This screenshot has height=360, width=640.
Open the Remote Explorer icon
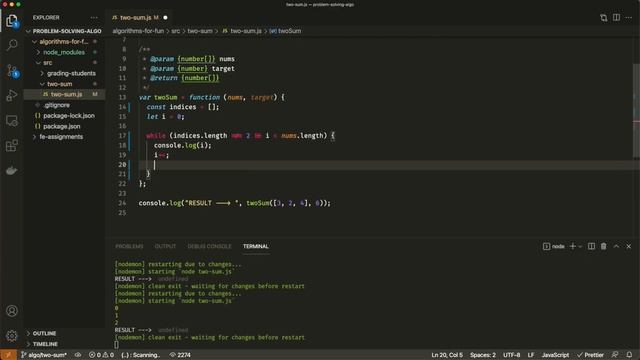click(11, 121)
